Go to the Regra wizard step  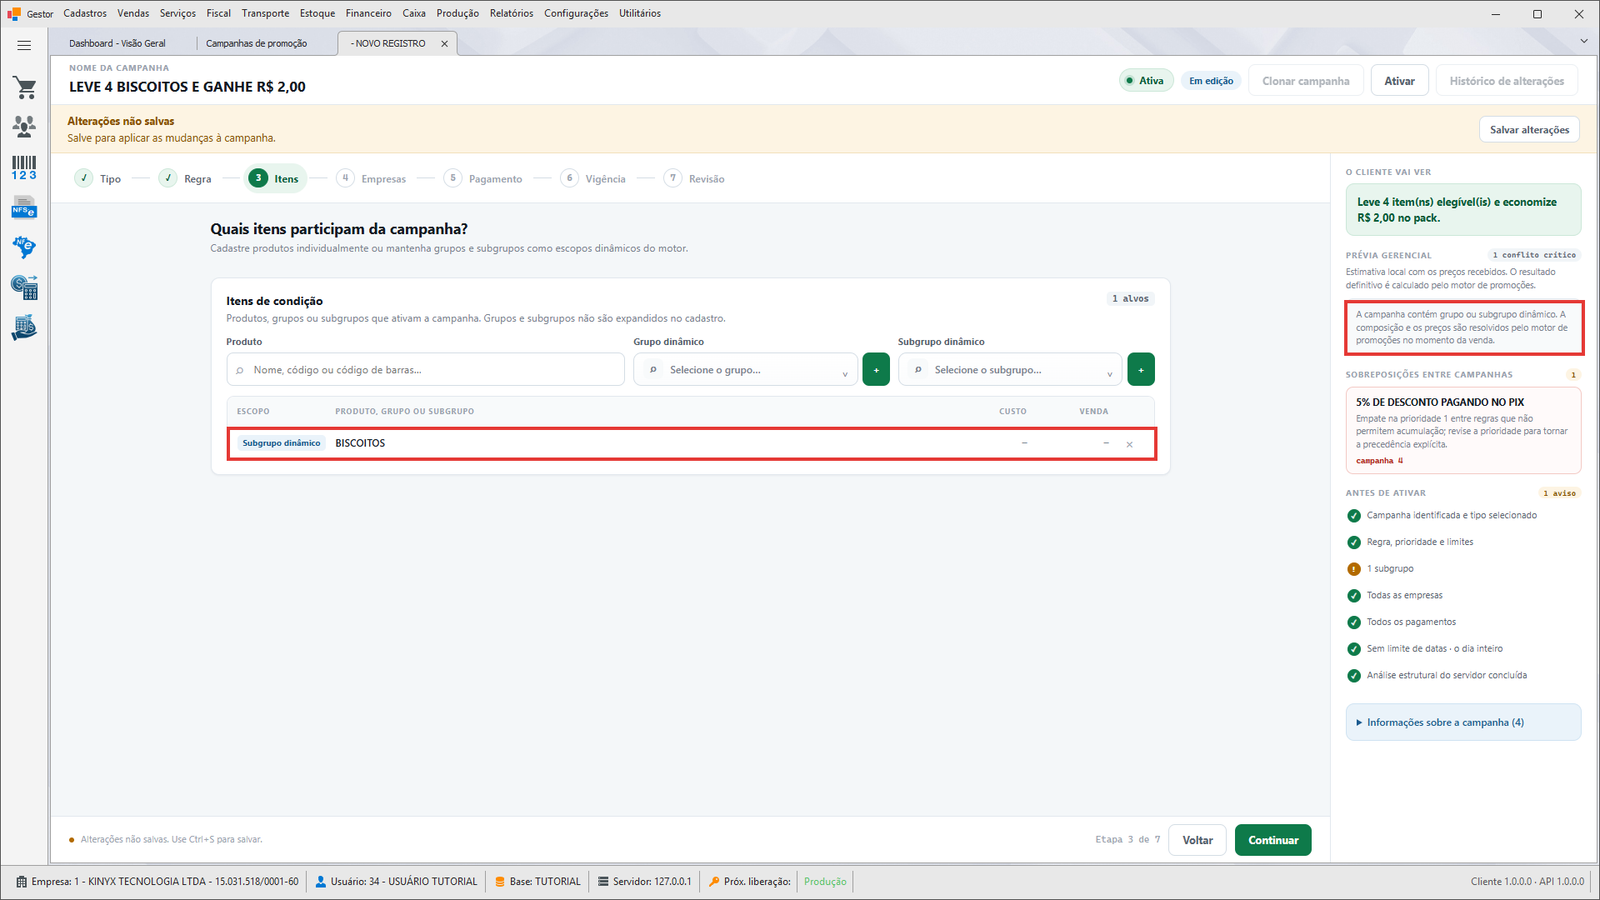(x=185, y=179)
